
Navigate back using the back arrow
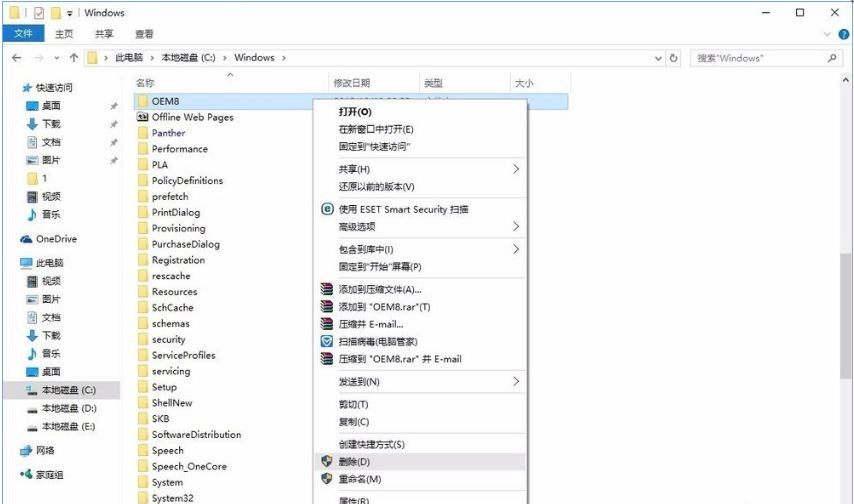[17, 58]
